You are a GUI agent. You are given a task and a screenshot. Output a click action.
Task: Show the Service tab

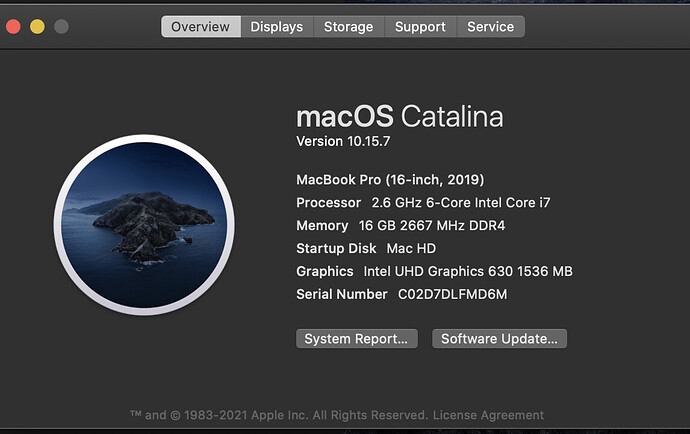[x=491, y=27]
